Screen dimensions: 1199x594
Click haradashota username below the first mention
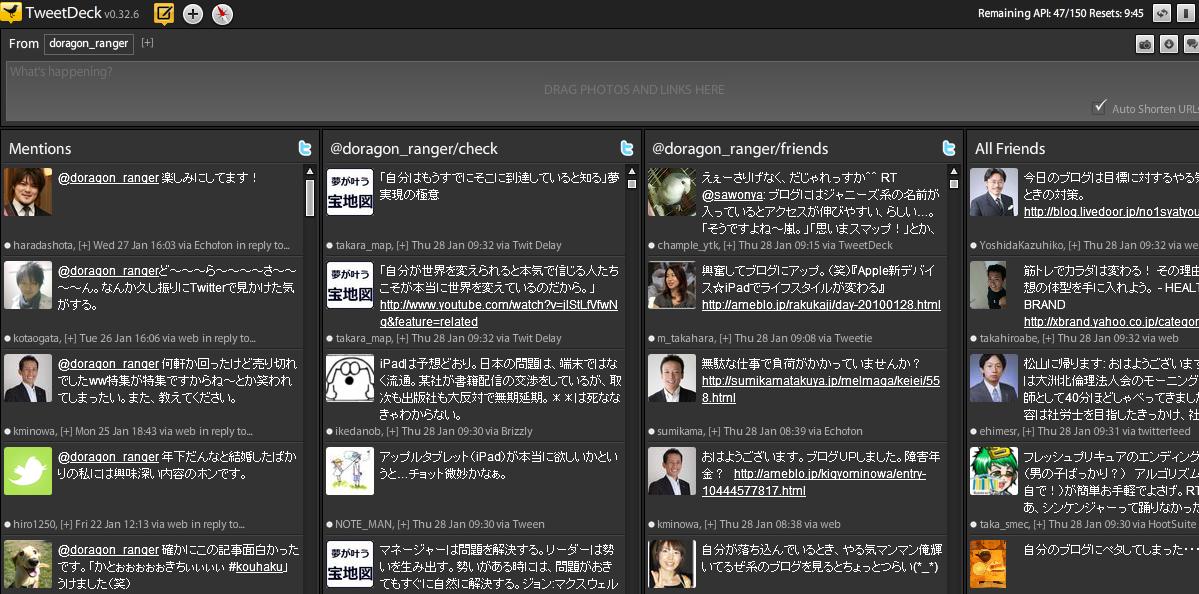pyautogui.click(x=44, y=245)
